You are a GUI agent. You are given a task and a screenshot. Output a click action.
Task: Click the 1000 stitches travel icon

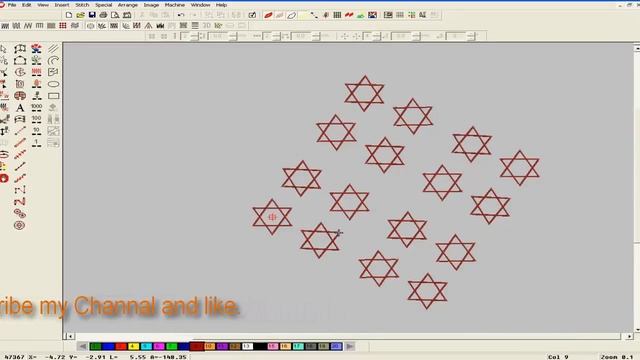(x=36, y=107)
